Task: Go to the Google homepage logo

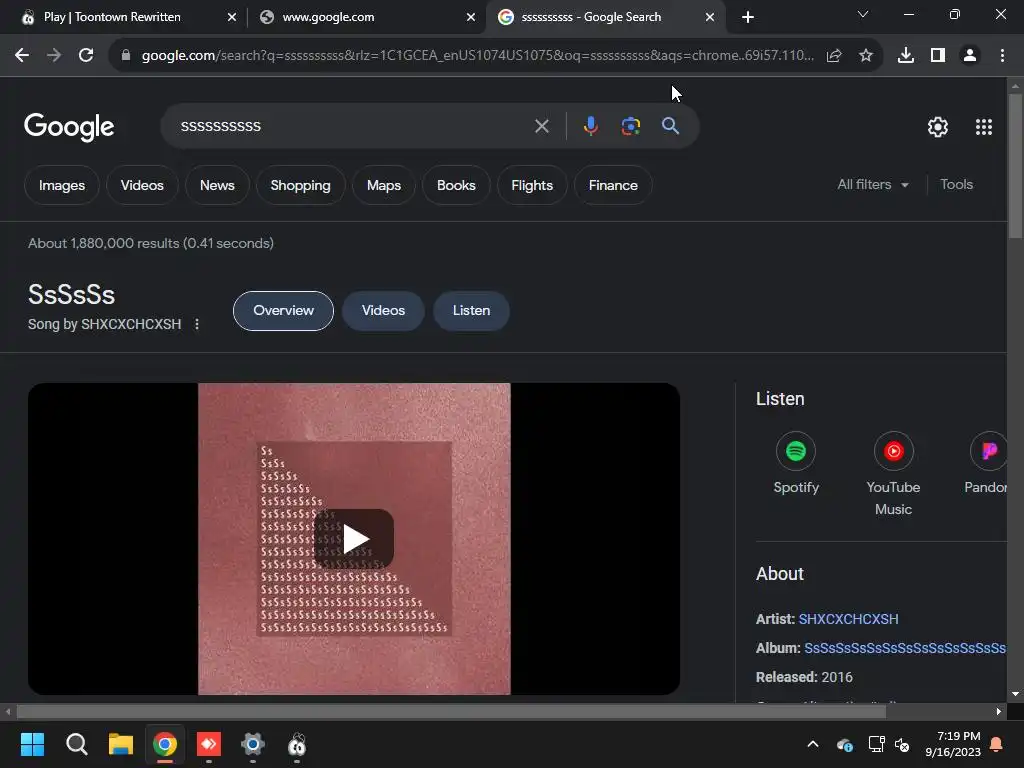Action: 69,127
